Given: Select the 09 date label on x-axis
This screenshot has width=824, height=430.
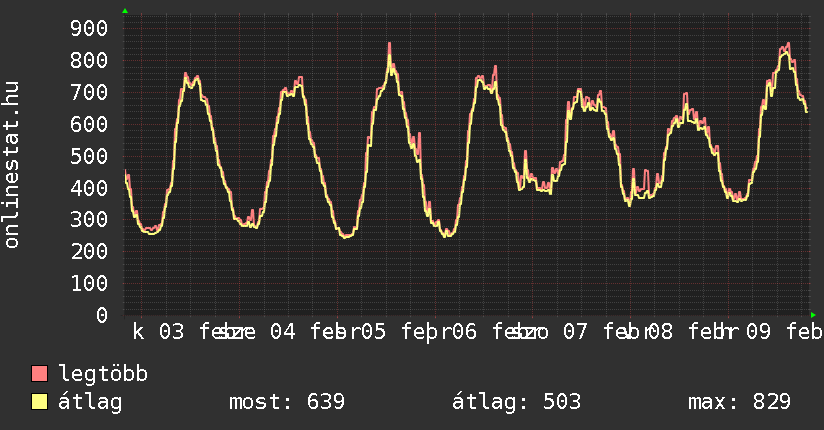Looking at the screenshot, I should [760, 331].
